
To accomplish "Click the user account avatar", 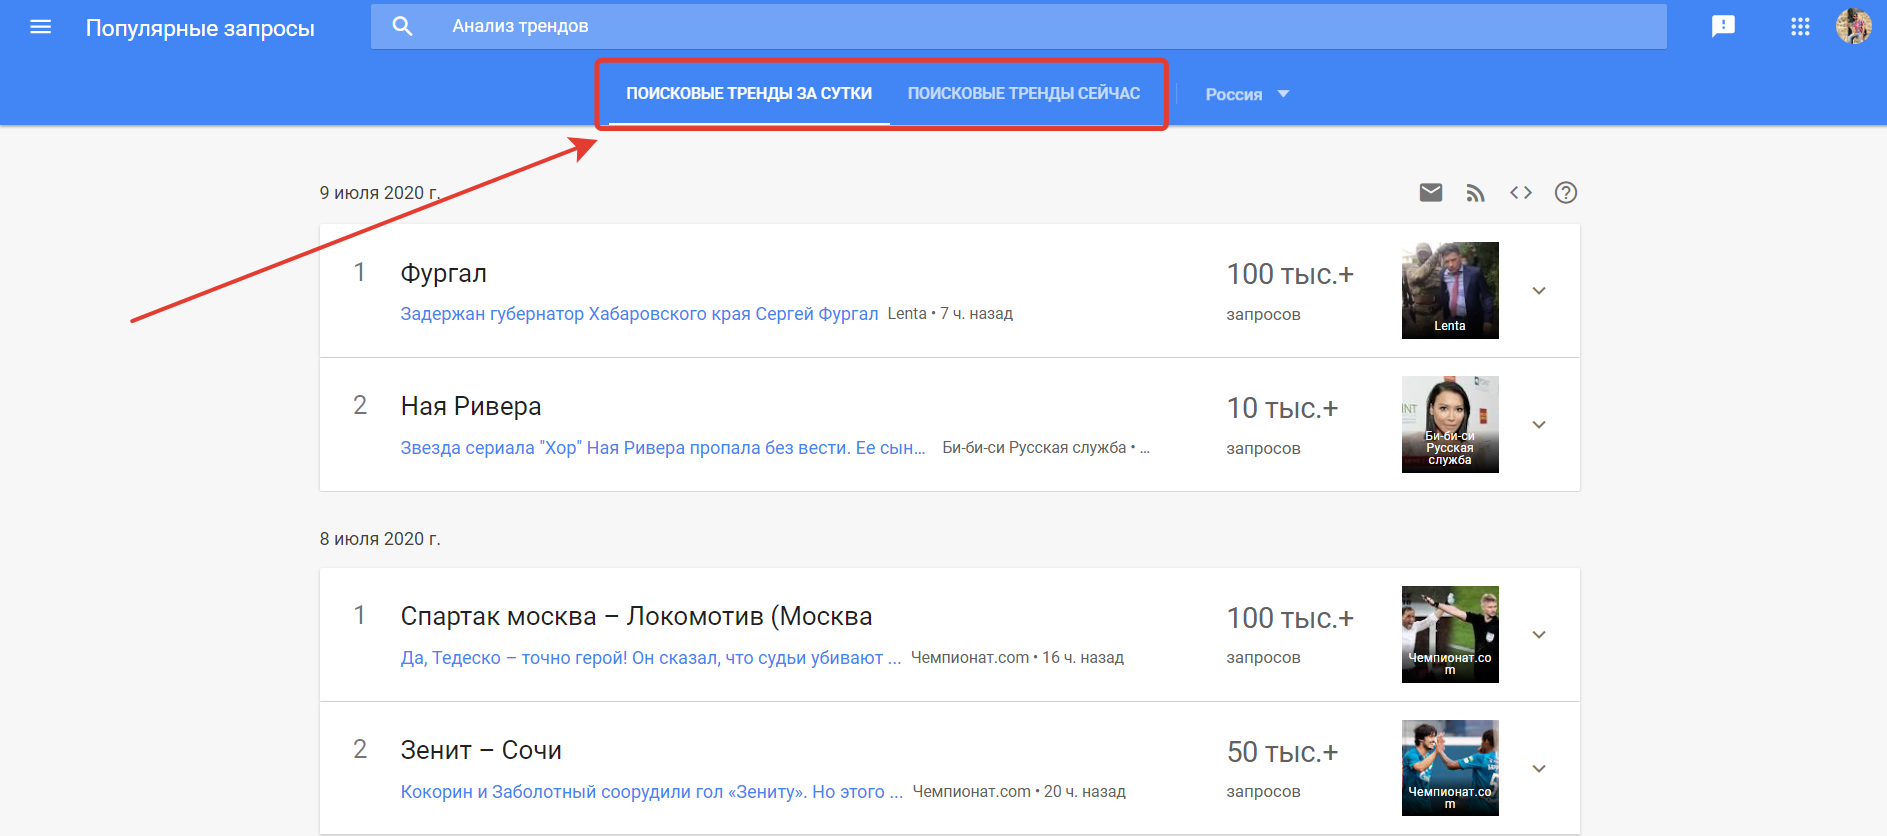I will tap(1853, 26).
